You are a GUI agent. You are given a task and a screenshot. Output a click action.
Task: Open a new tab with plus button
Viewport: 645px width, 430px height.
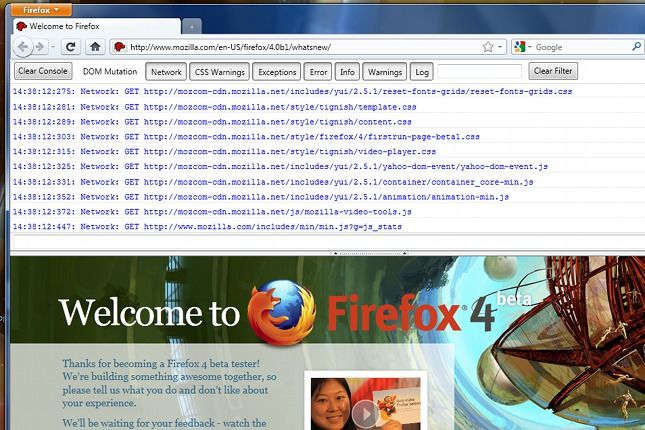pos(191,27)
